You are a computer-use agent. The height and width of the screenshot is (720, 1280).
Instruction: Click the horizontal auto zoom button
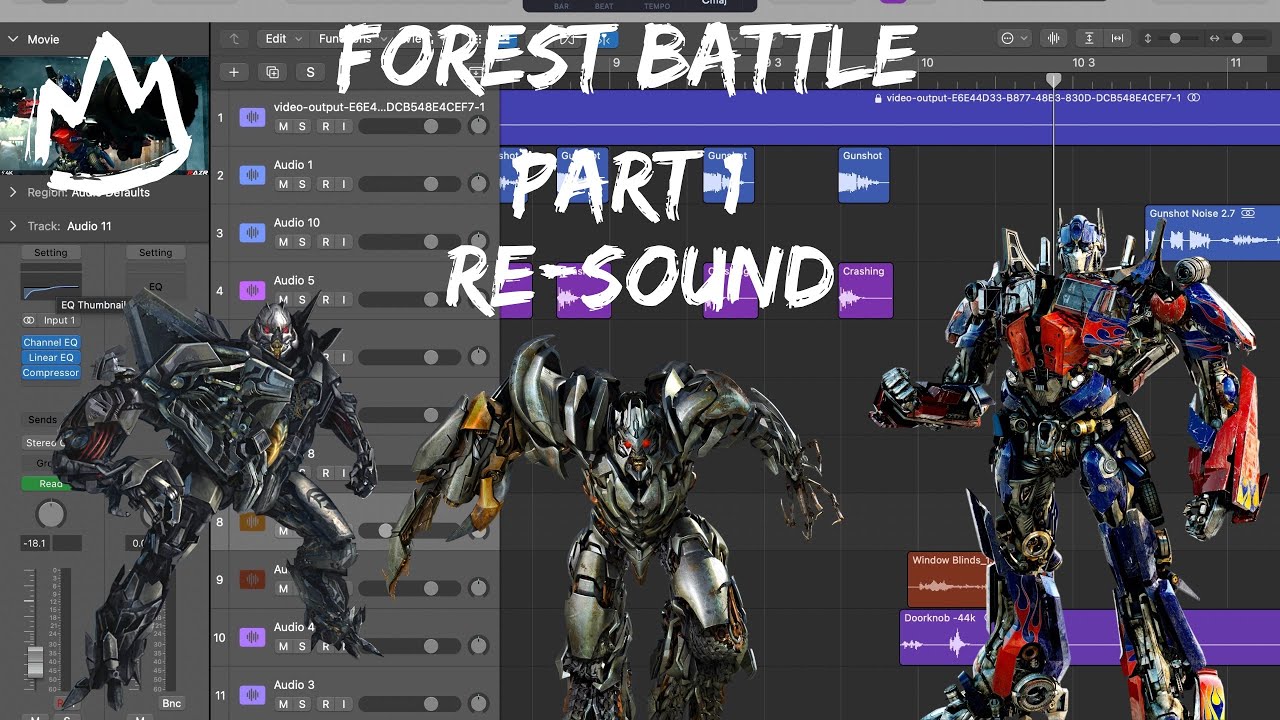[x=1117, y=38]
